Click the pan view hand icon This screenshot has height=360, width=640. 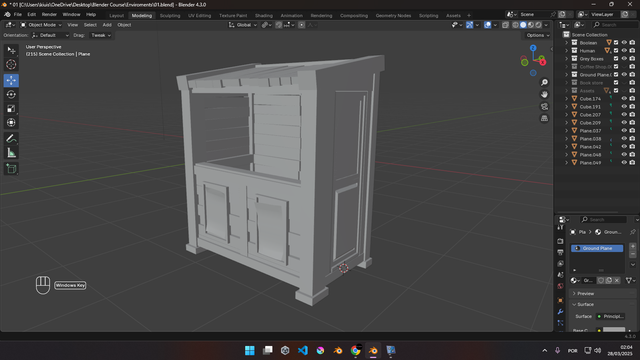point(544,94)
